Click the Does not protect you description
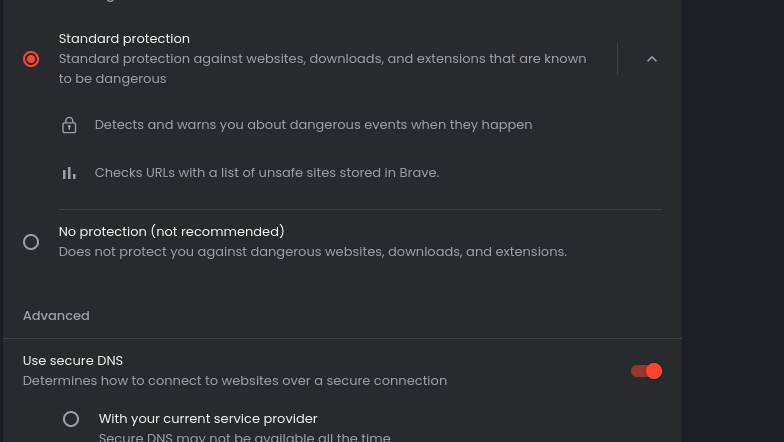This screenshot has height=442, width=784. pos(312,252)
